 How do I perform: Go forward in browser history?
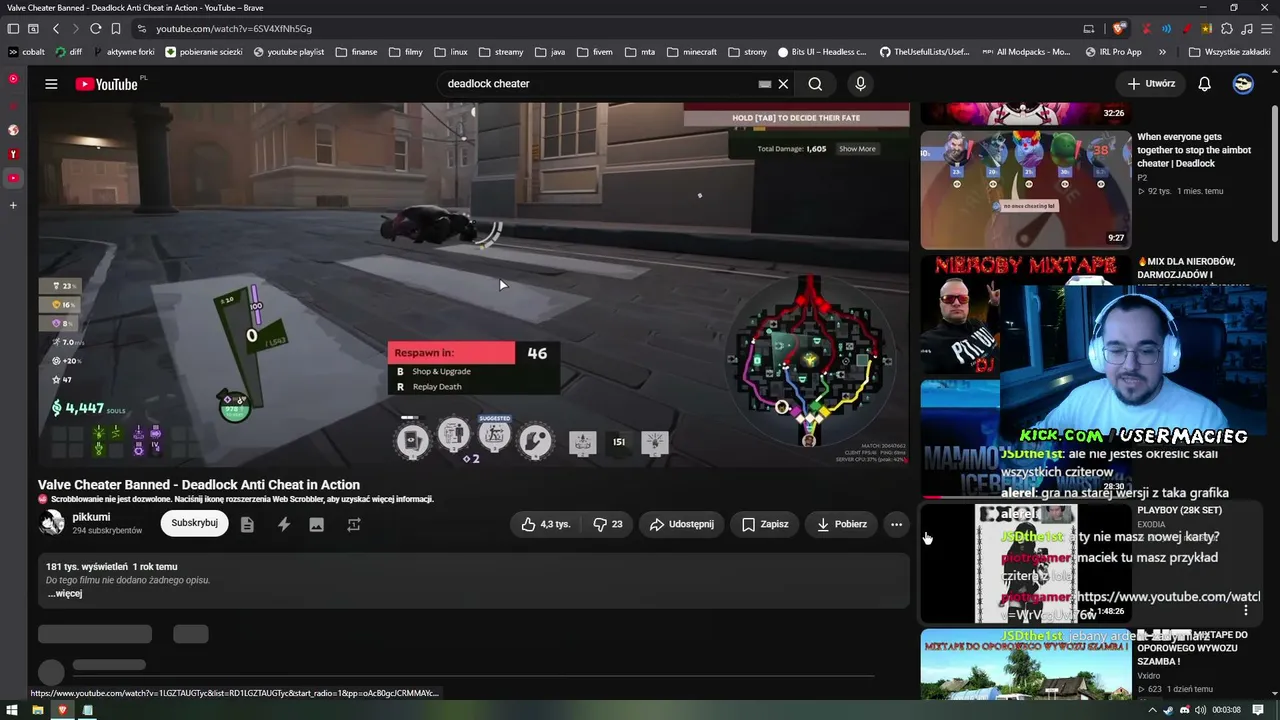tap(75, 29)
